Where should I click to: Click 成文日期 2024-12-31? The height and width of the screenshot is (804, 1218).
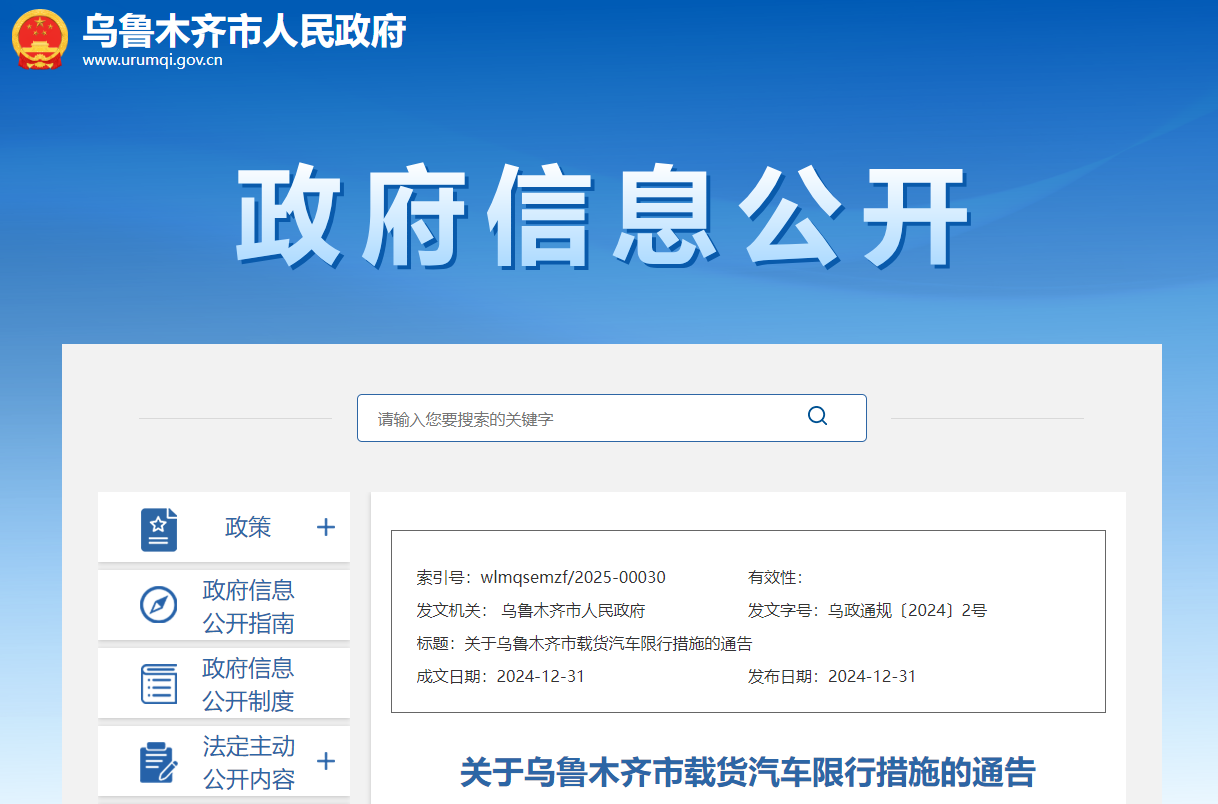coord(500,676)
